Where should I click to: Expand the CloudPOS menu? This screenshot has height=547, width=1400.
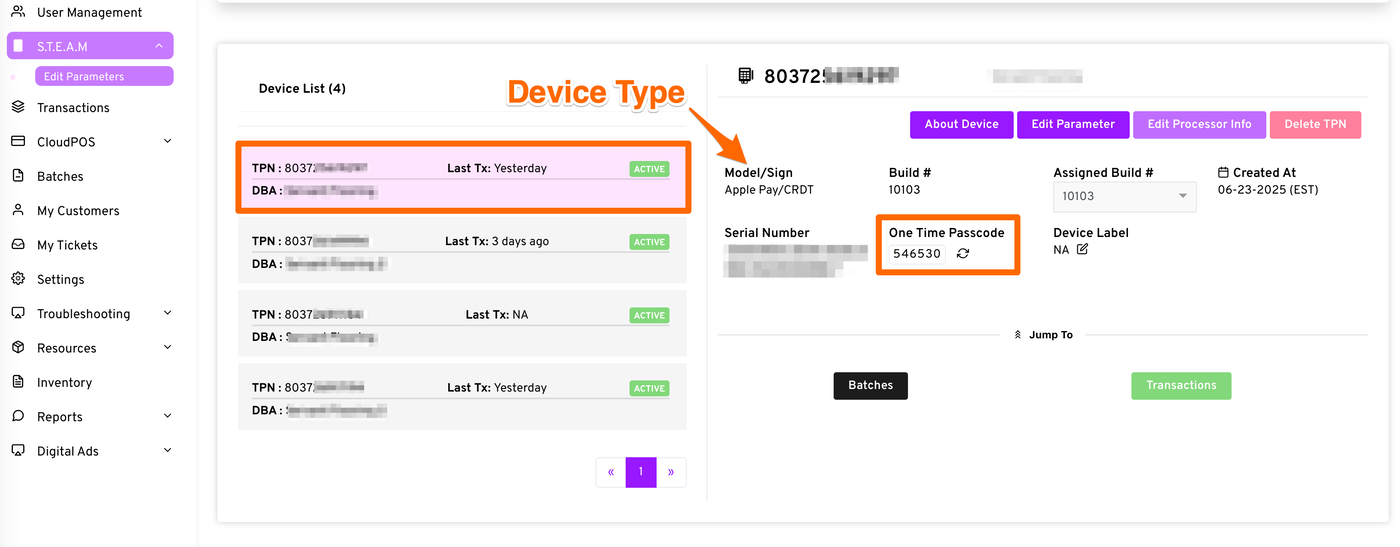click(x=167, y=142)
